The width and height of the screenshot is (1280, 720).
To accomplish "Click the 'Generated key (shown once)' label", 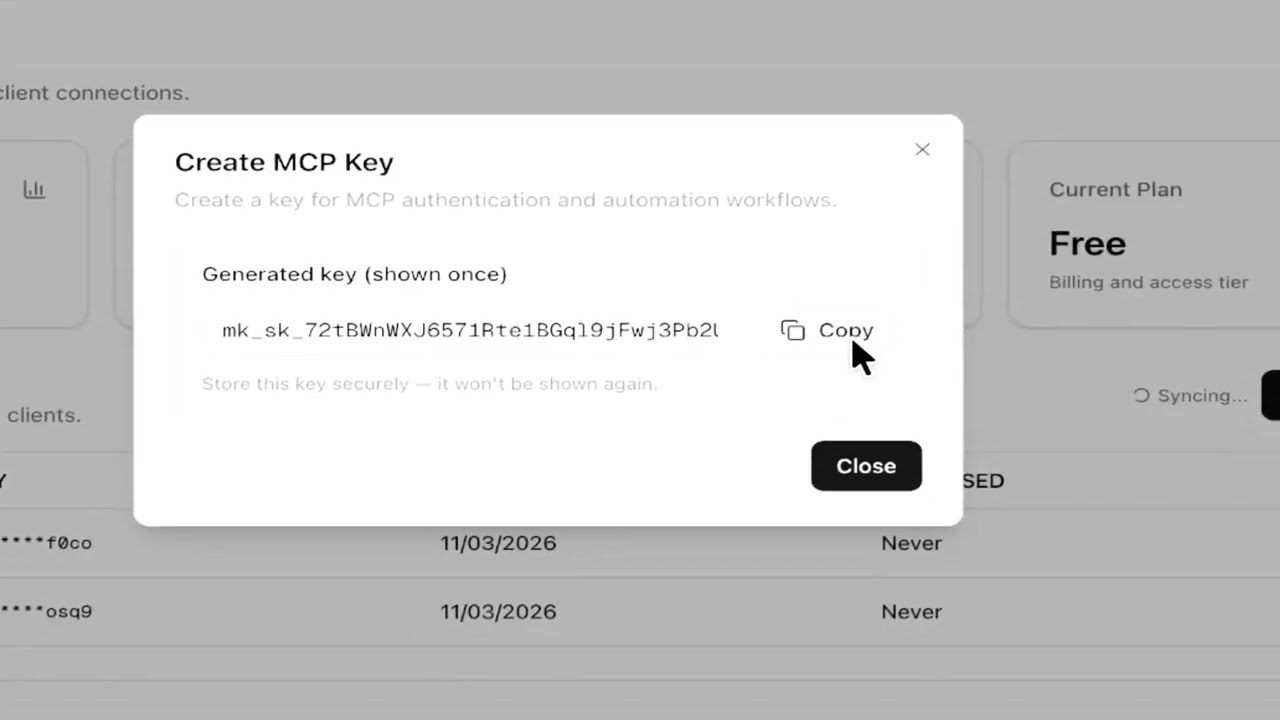I will click(x=354, y=274).
